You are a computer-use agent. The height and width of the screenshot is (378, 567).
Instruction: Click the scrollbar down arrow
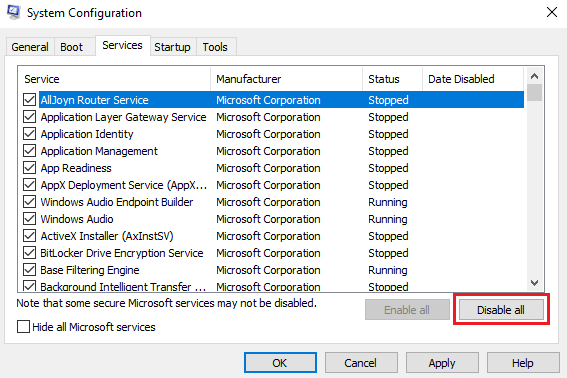tap(534, 283)
